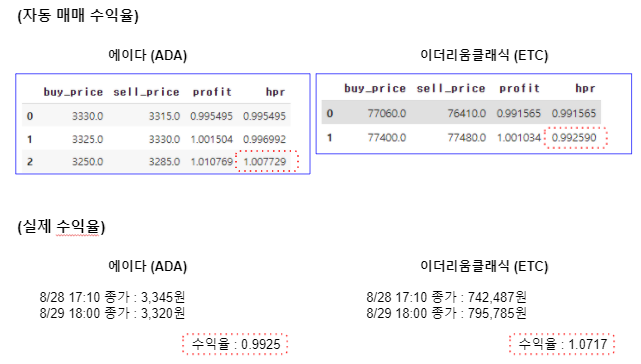
Task: Click ADA profit value 1.001504
Action: pyautogui.click(x=211, y=139)
